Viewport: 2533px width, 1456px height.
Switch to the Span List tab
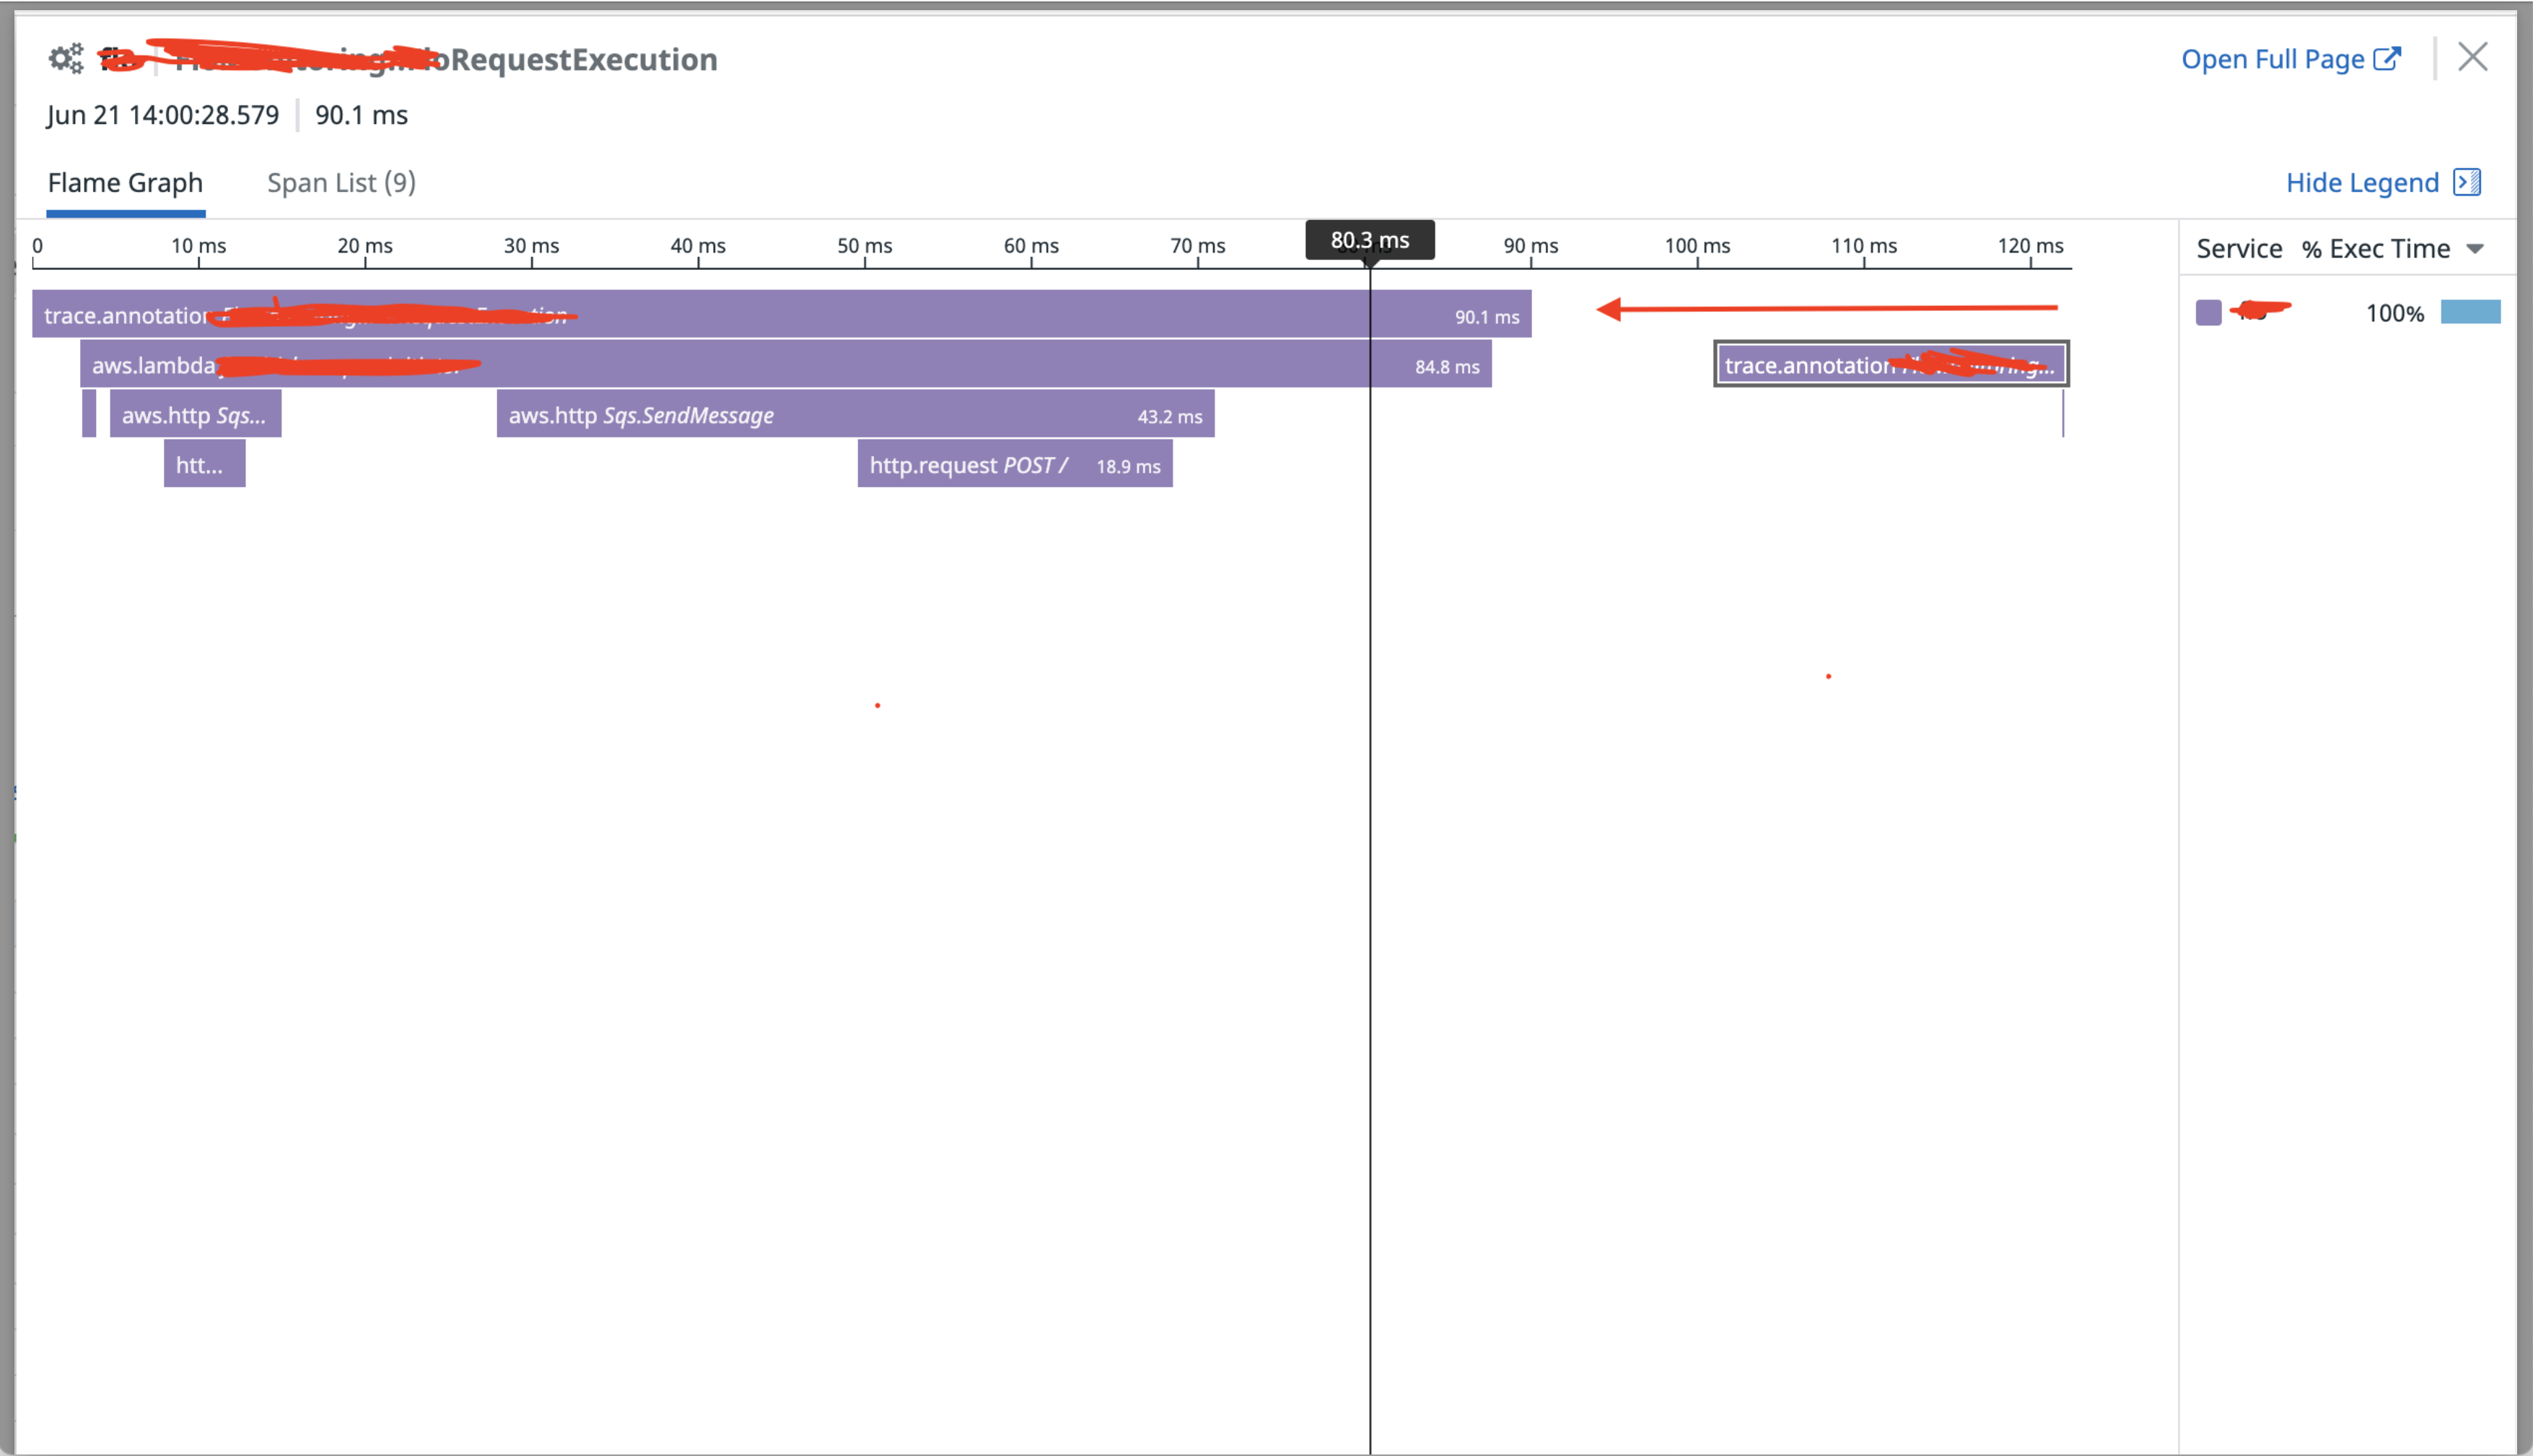(x=340, y=182)
